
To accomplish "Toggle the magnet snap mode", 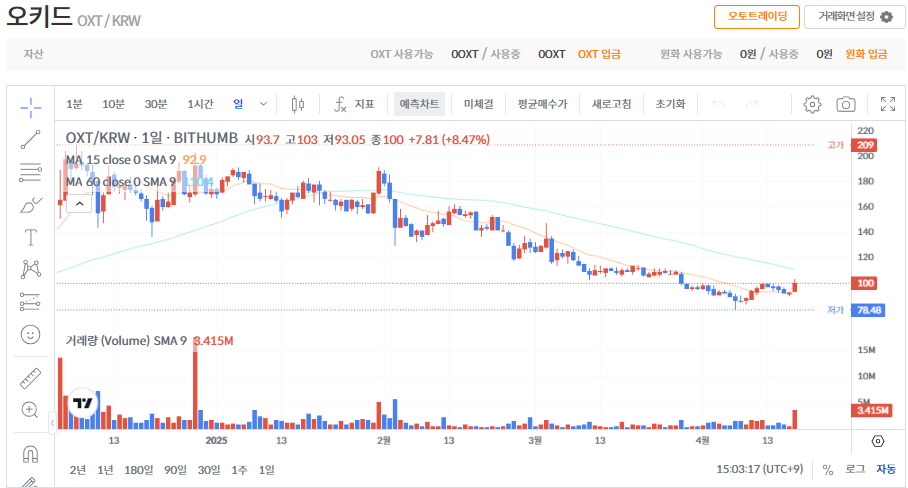I will pos(31,454).
